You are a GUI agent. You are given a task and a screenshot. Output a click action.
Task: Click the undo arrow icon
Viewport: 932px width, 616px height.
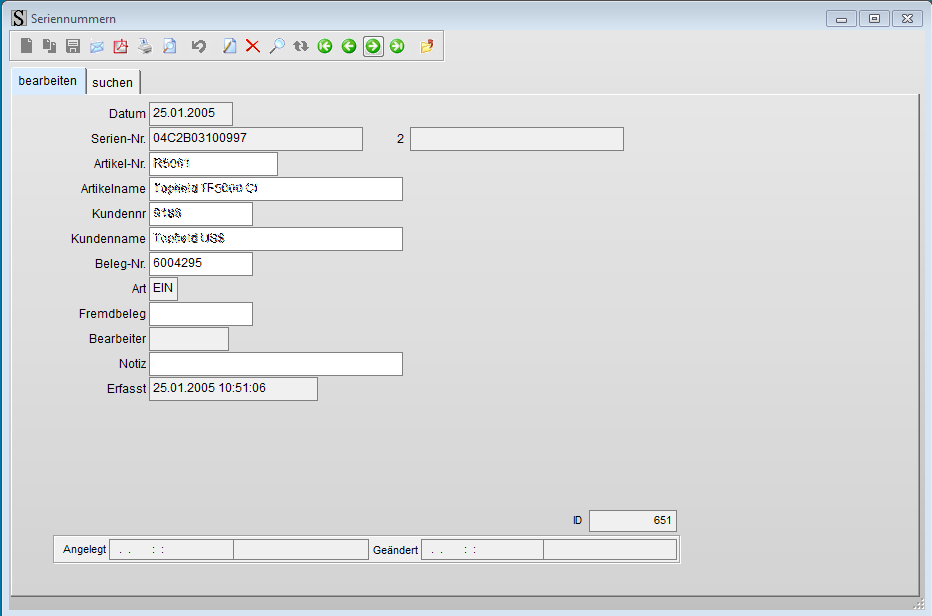[199, 46]
